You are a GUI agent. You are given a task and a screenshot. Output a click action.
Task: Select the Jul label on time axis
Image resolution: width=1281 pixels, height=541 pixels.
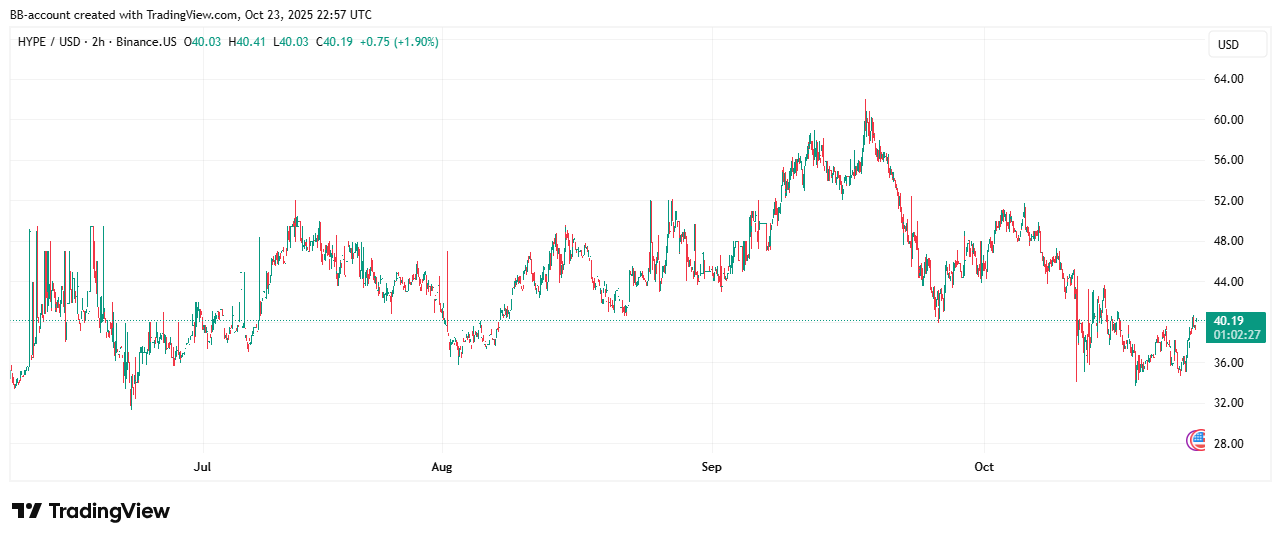click(203, 467)
